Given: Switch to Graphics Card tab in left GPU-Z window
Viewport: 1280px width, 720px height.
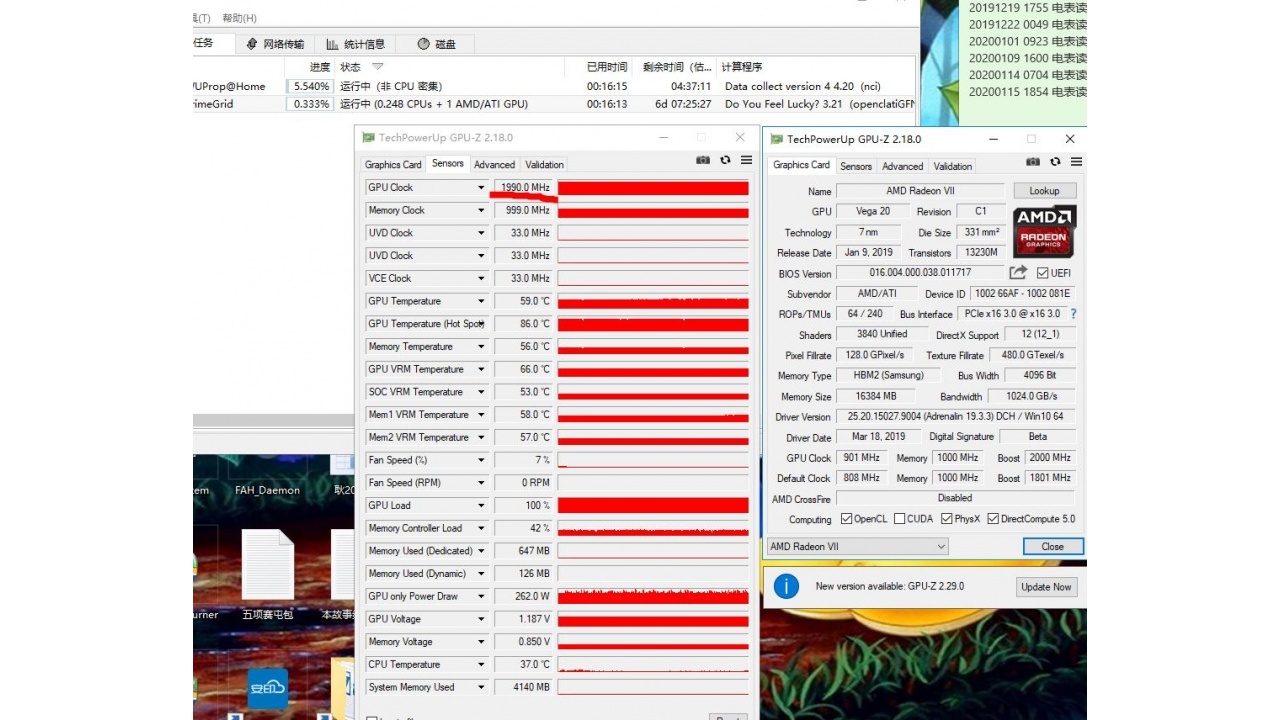Looking at the screenshot, I should click(x=393, y=165).
